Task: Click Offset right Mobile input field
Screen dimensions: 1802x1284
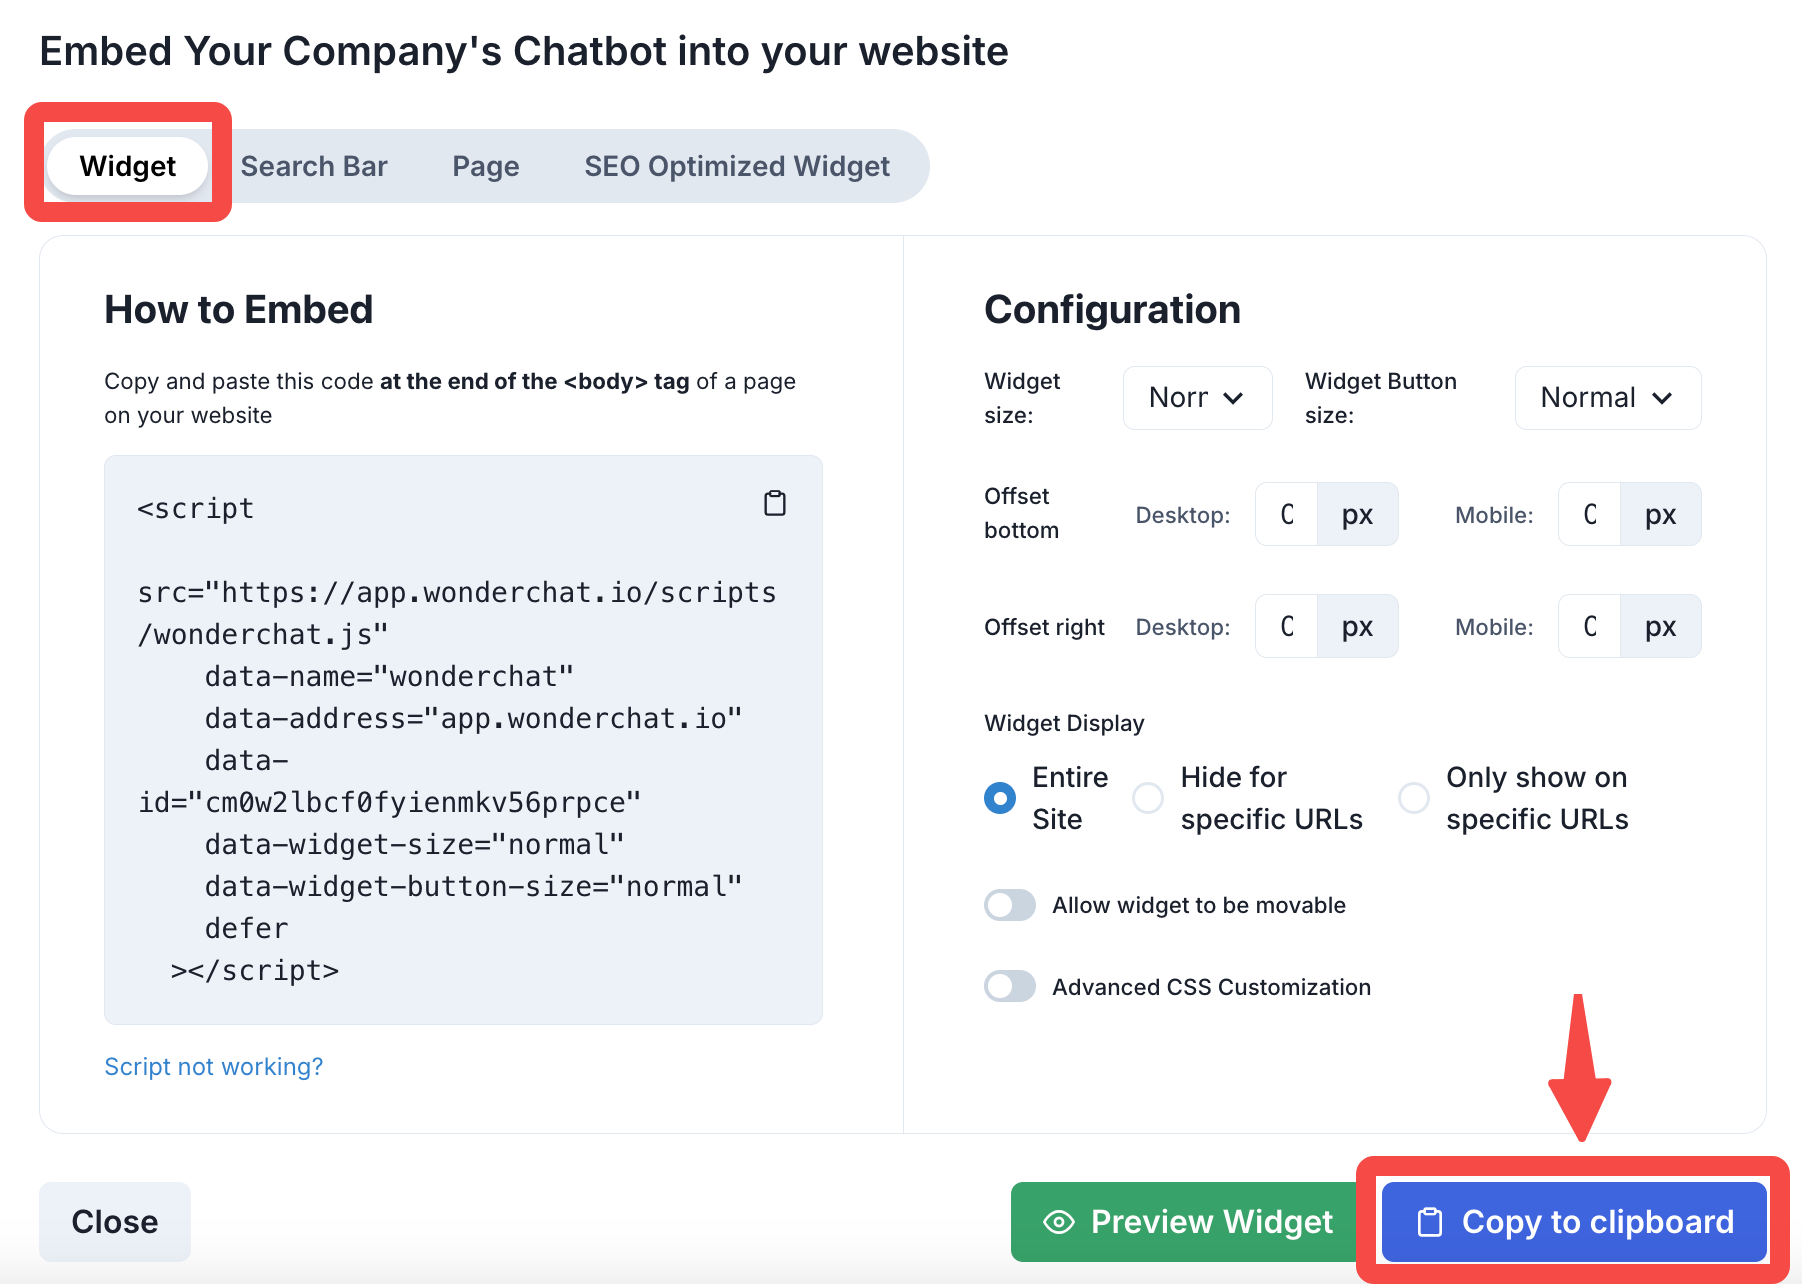Action: pyautogui.click(x=1590, y=627)
